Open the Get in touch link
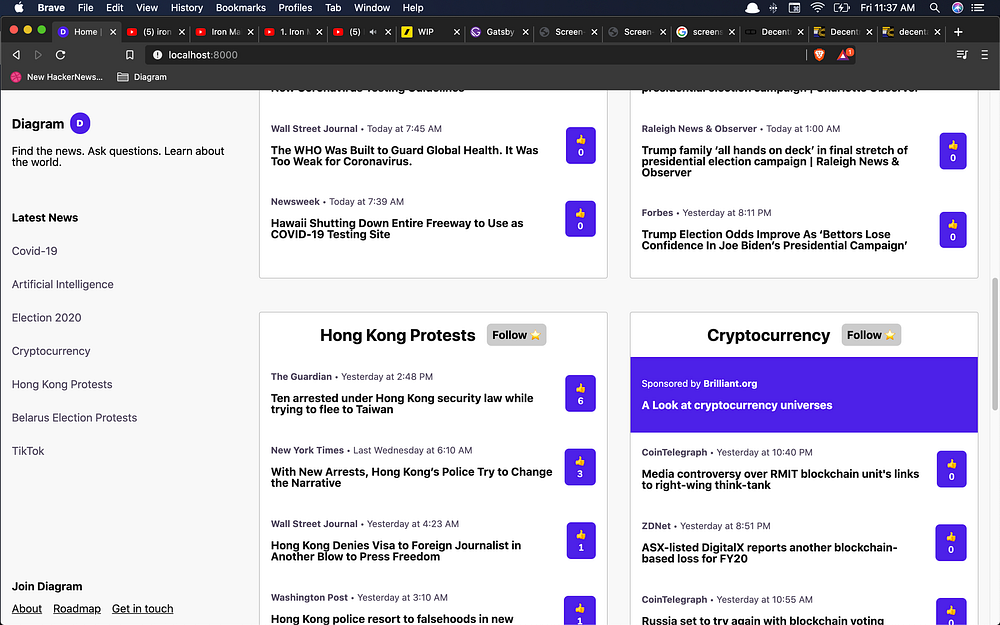1000x625 pixels. point(142,608)
